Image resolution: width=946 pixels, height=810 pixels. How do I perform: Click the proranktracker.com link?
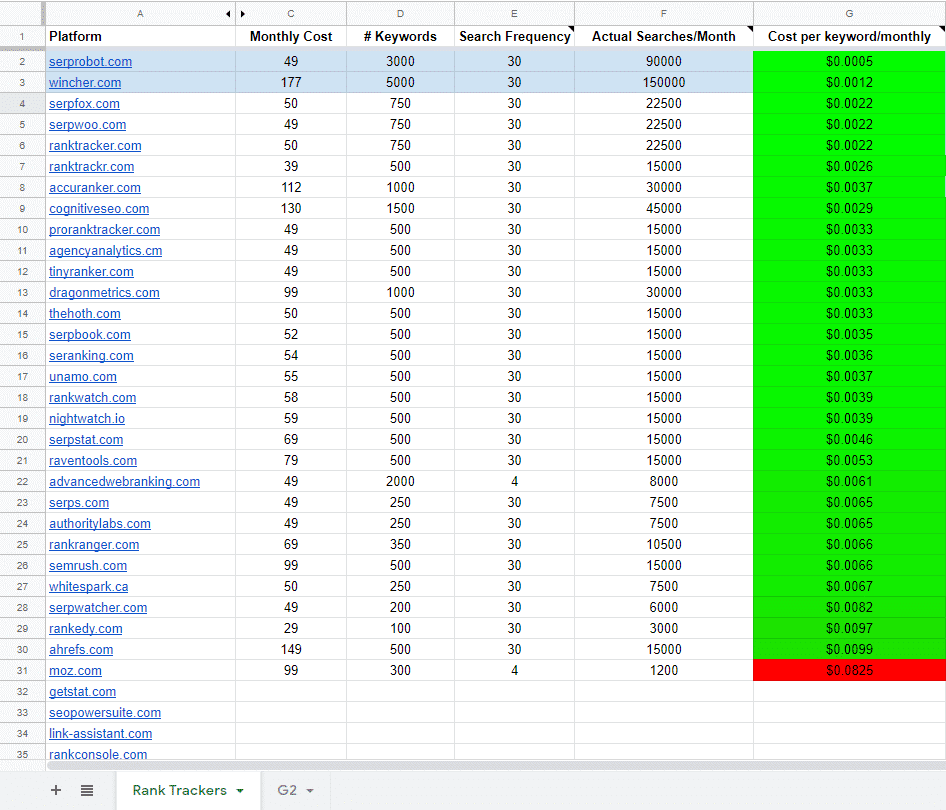point(104,230)
